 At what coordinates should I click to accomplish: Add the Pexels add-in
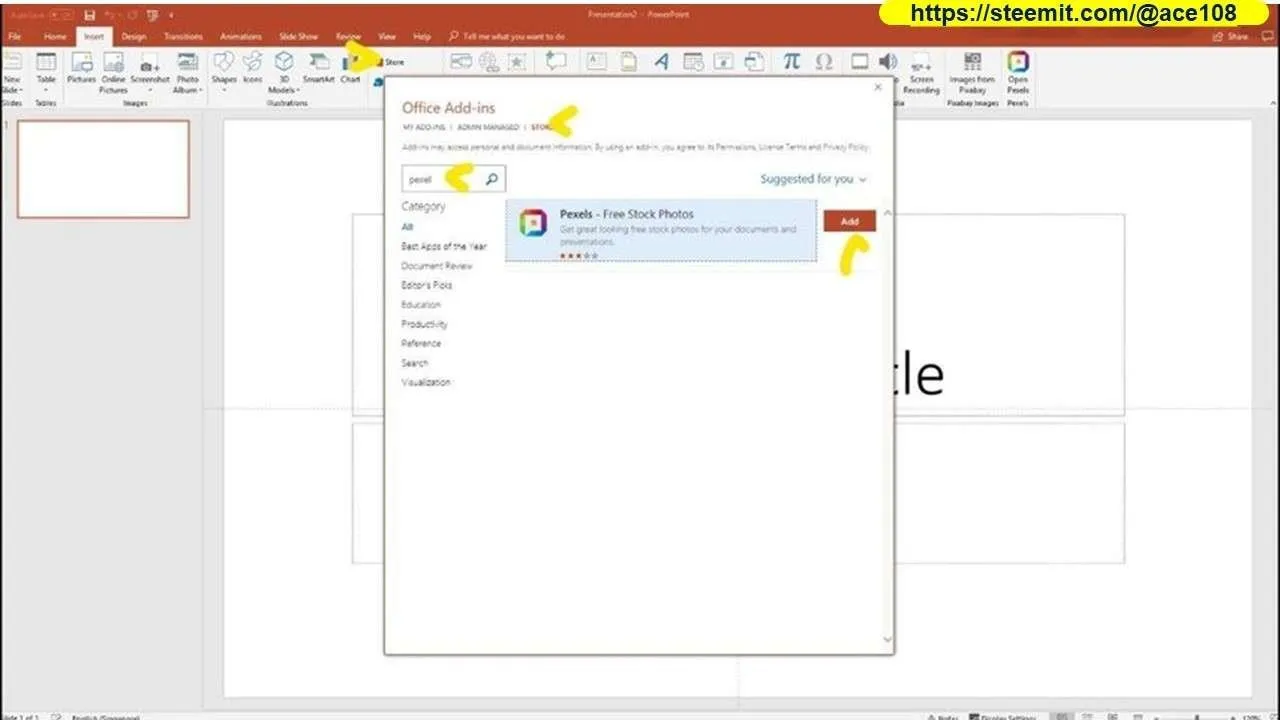tap(849, 222)
